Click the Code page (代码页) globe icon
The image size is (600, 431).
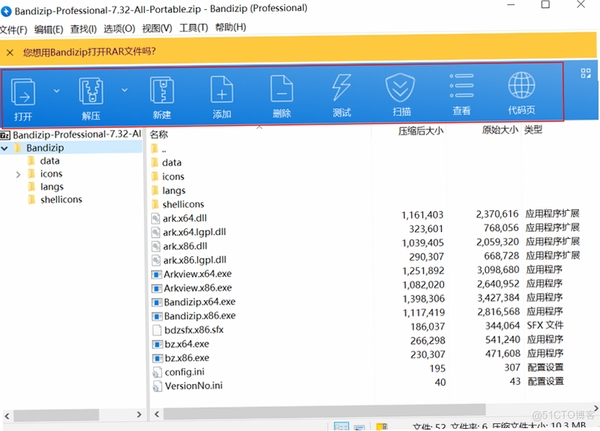(x=522, y=85)
